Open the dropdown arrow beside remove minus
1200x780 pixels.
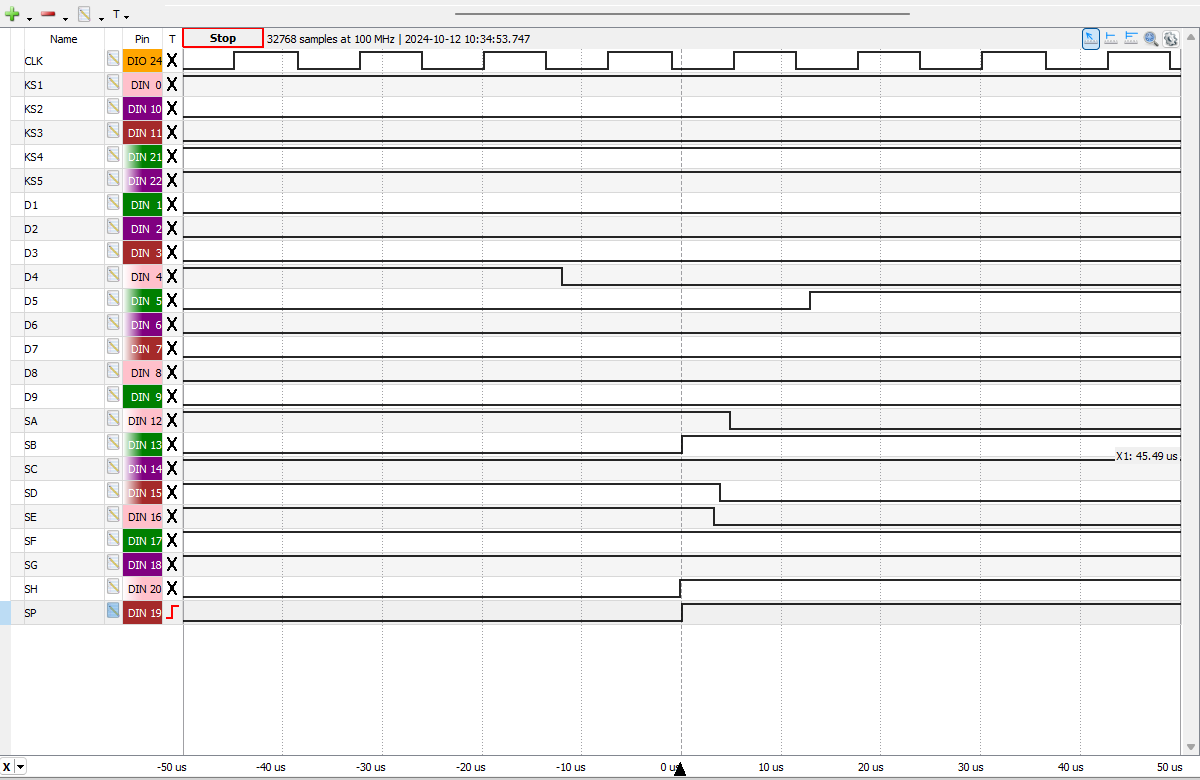(x=65, y=18)
